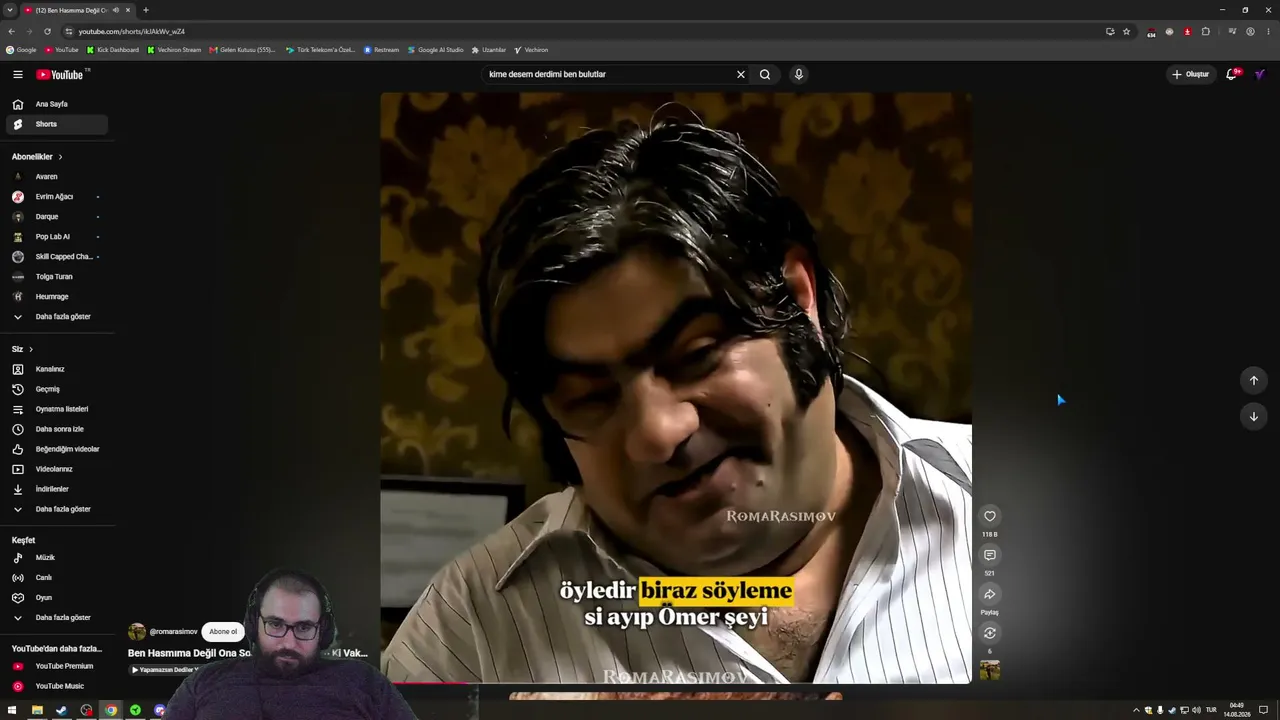1280x720 pixels.
Task: Open the Darque subscription channel
Action: [57, 217]
